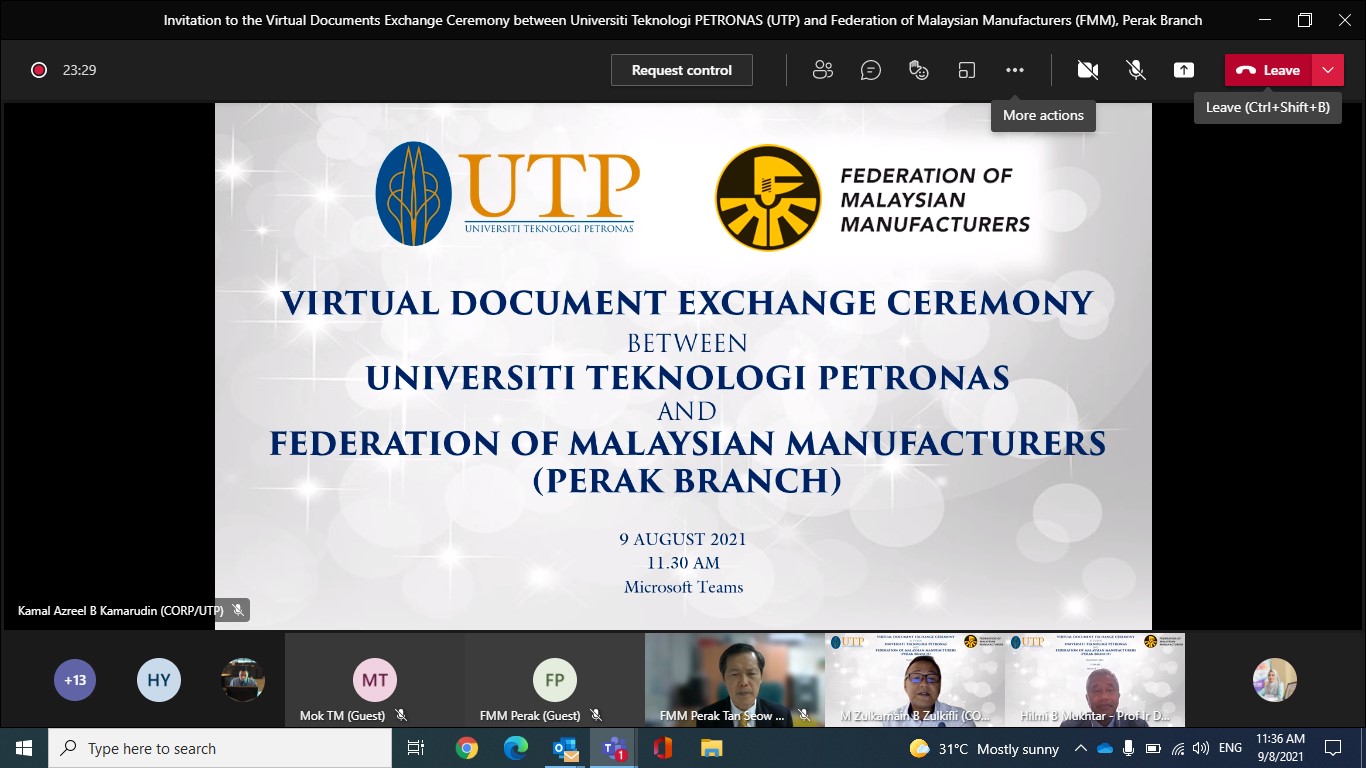
Task: Open Google Chrome from taskbar
Action: tap(467, 748)
